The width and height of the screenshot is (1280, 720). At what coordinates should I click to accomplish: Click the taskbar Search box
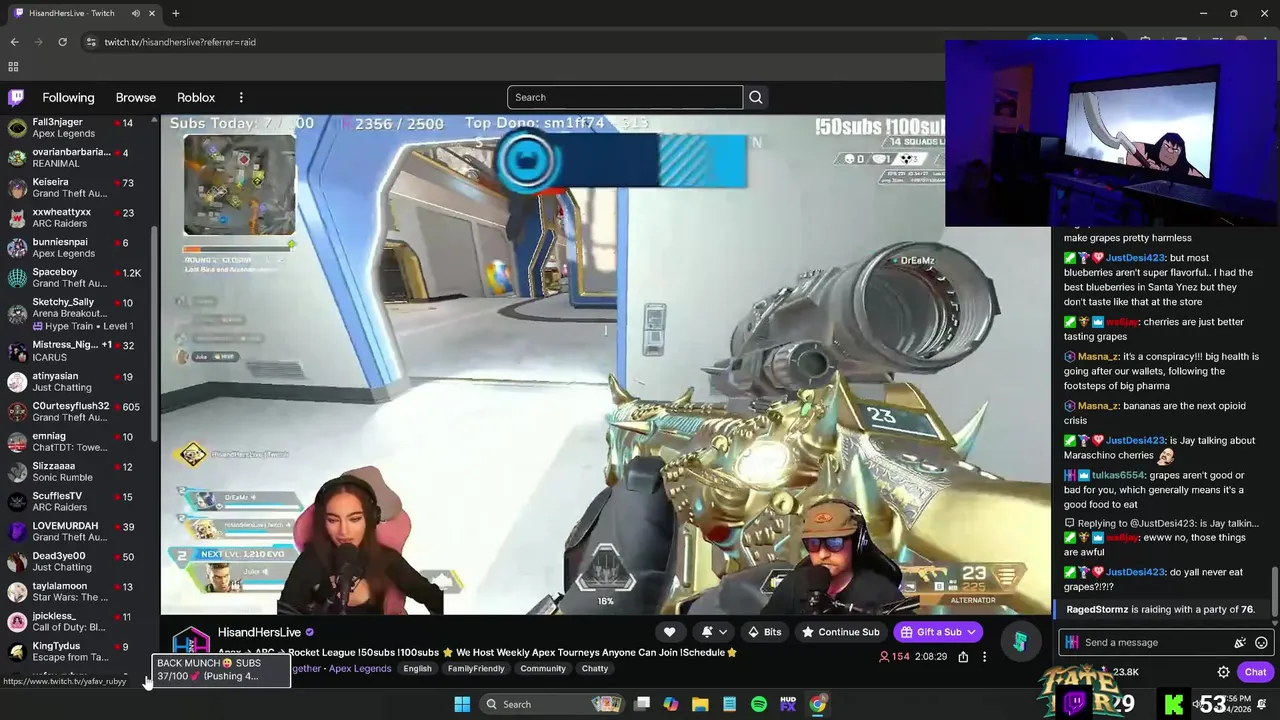(551, 704)
